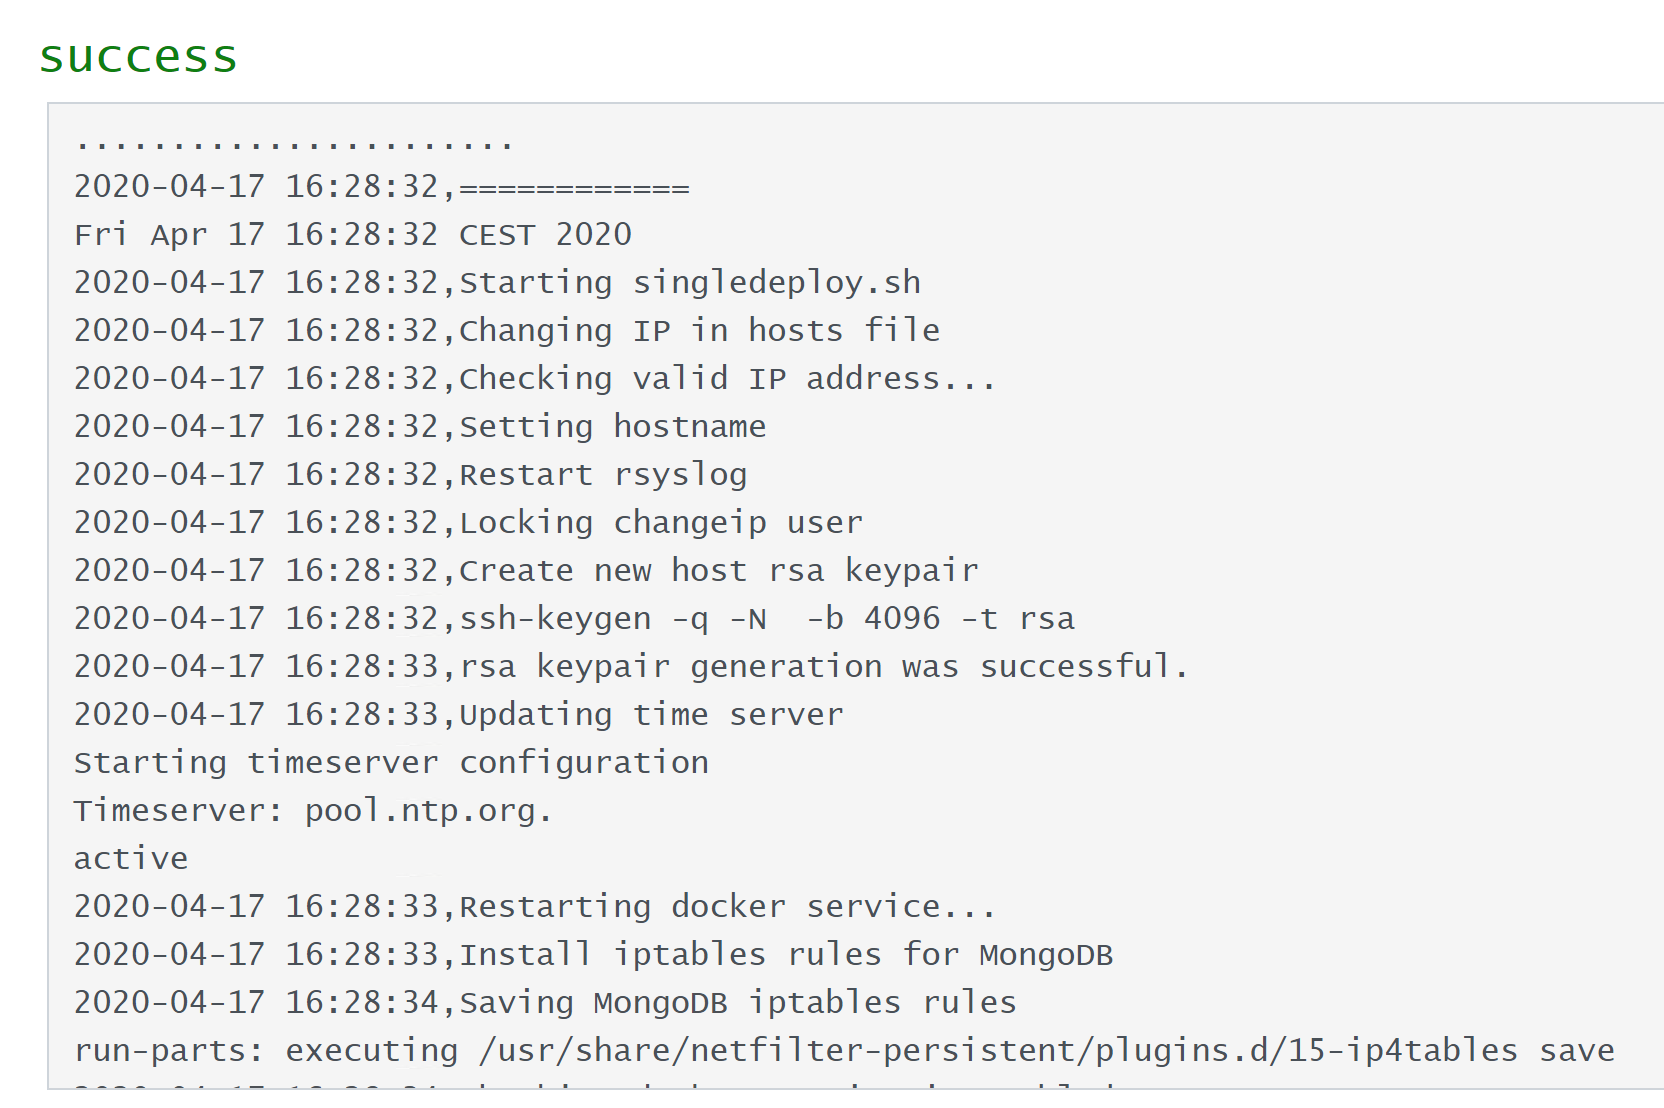Click the 'Saving MongoDB iptables rules' line
The width and height of the screenshot is (1664, 1108).
545,1003
